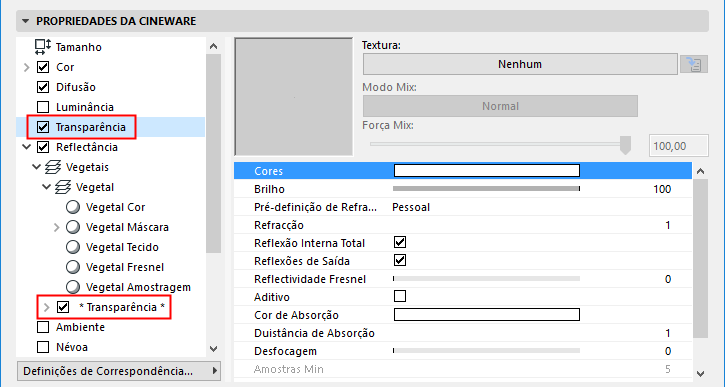Enable the Ambiente checkbox

point(43,327)
